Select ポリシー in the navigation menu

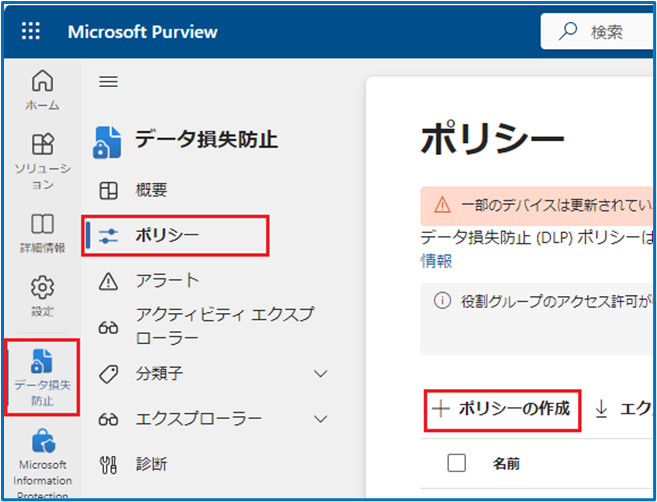pos(166,235)
